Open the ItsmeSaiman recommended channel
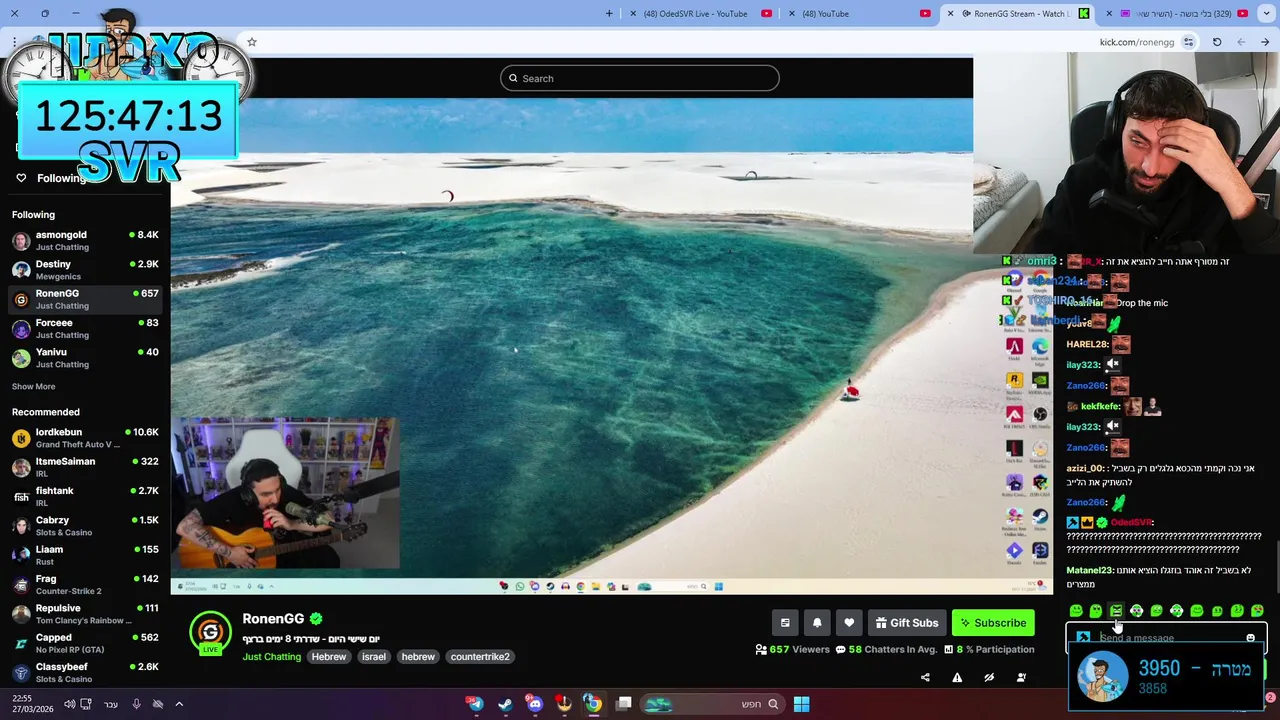The width and height of the screenshot is (1280, 720). tap(85, 467)
